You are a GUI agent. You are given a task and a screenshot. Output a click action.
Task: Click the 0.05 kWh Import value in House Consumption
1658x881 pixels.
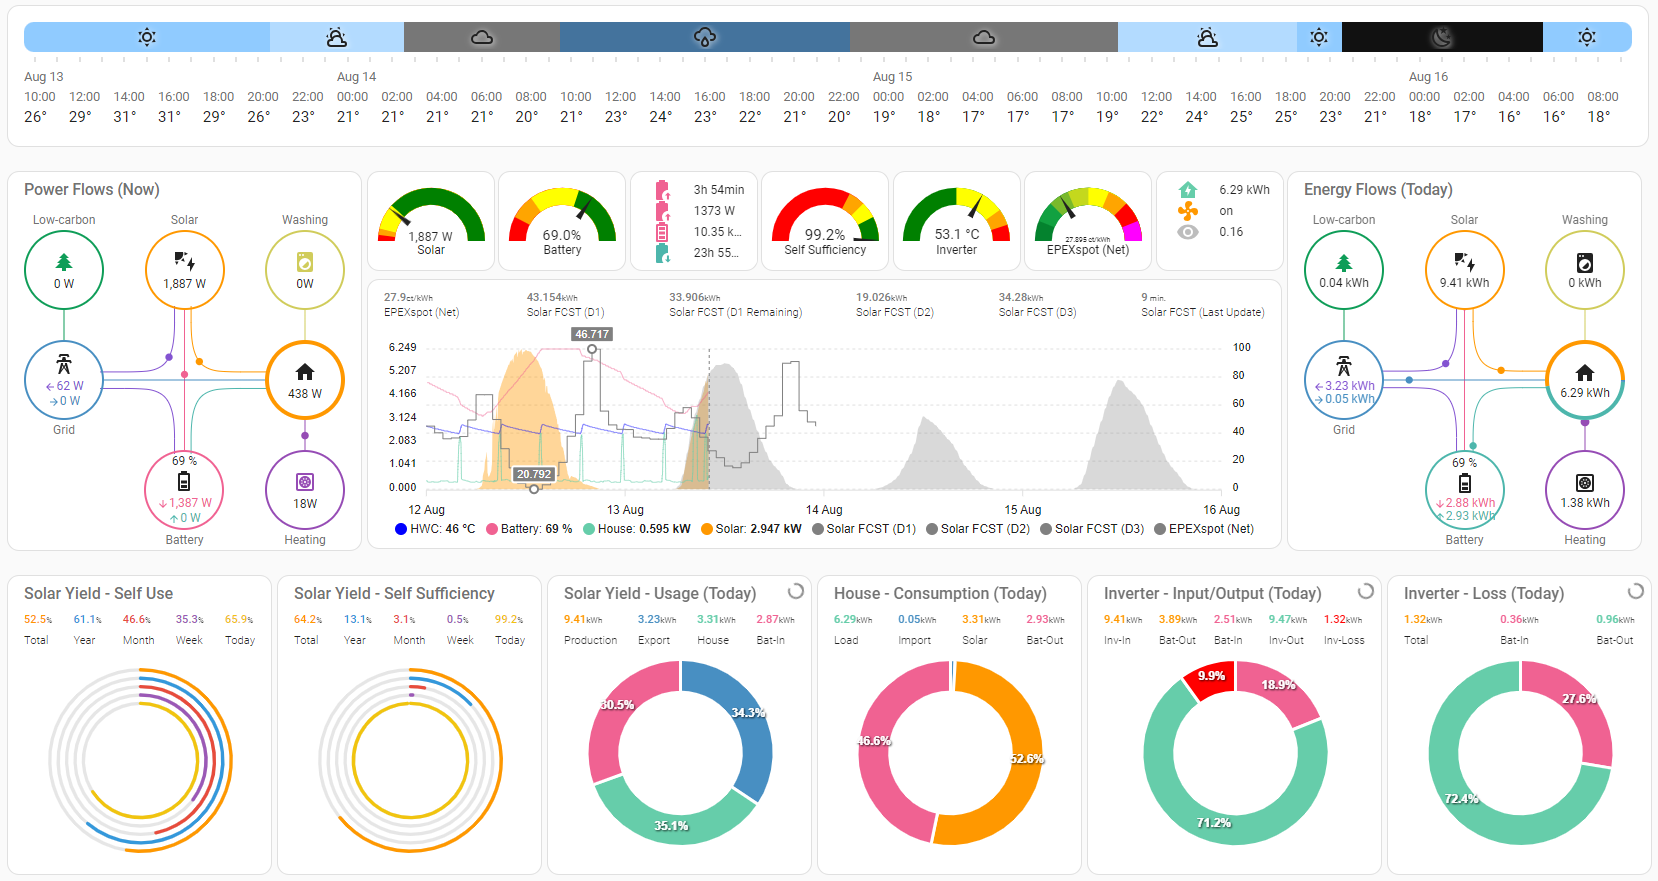tap(916, 619)
